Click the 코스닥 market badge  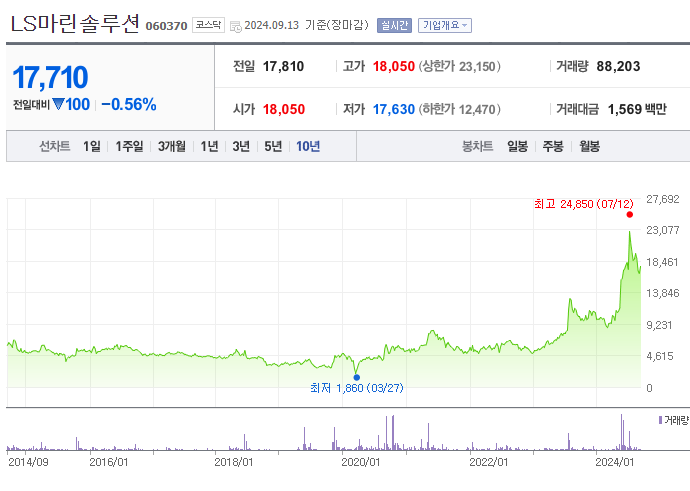tap(208, 25)
